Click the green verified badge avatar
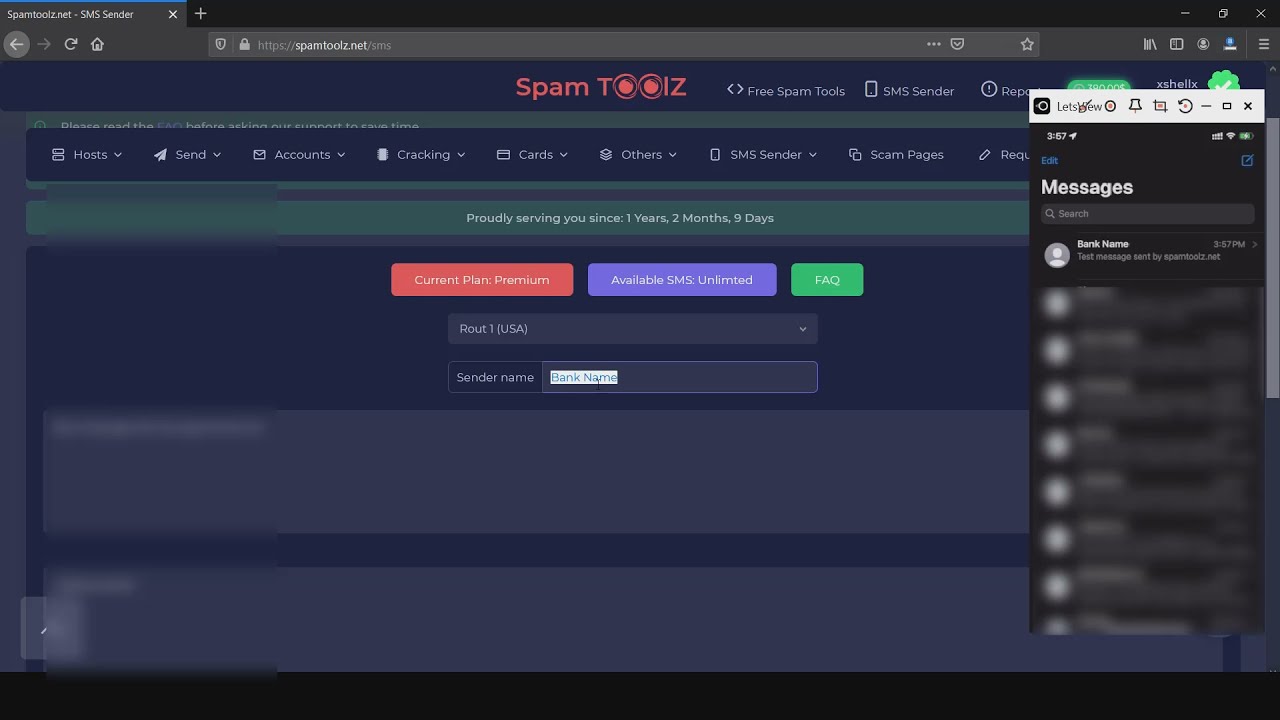This screenshot has width=1280, height=720. (1224, 84)
